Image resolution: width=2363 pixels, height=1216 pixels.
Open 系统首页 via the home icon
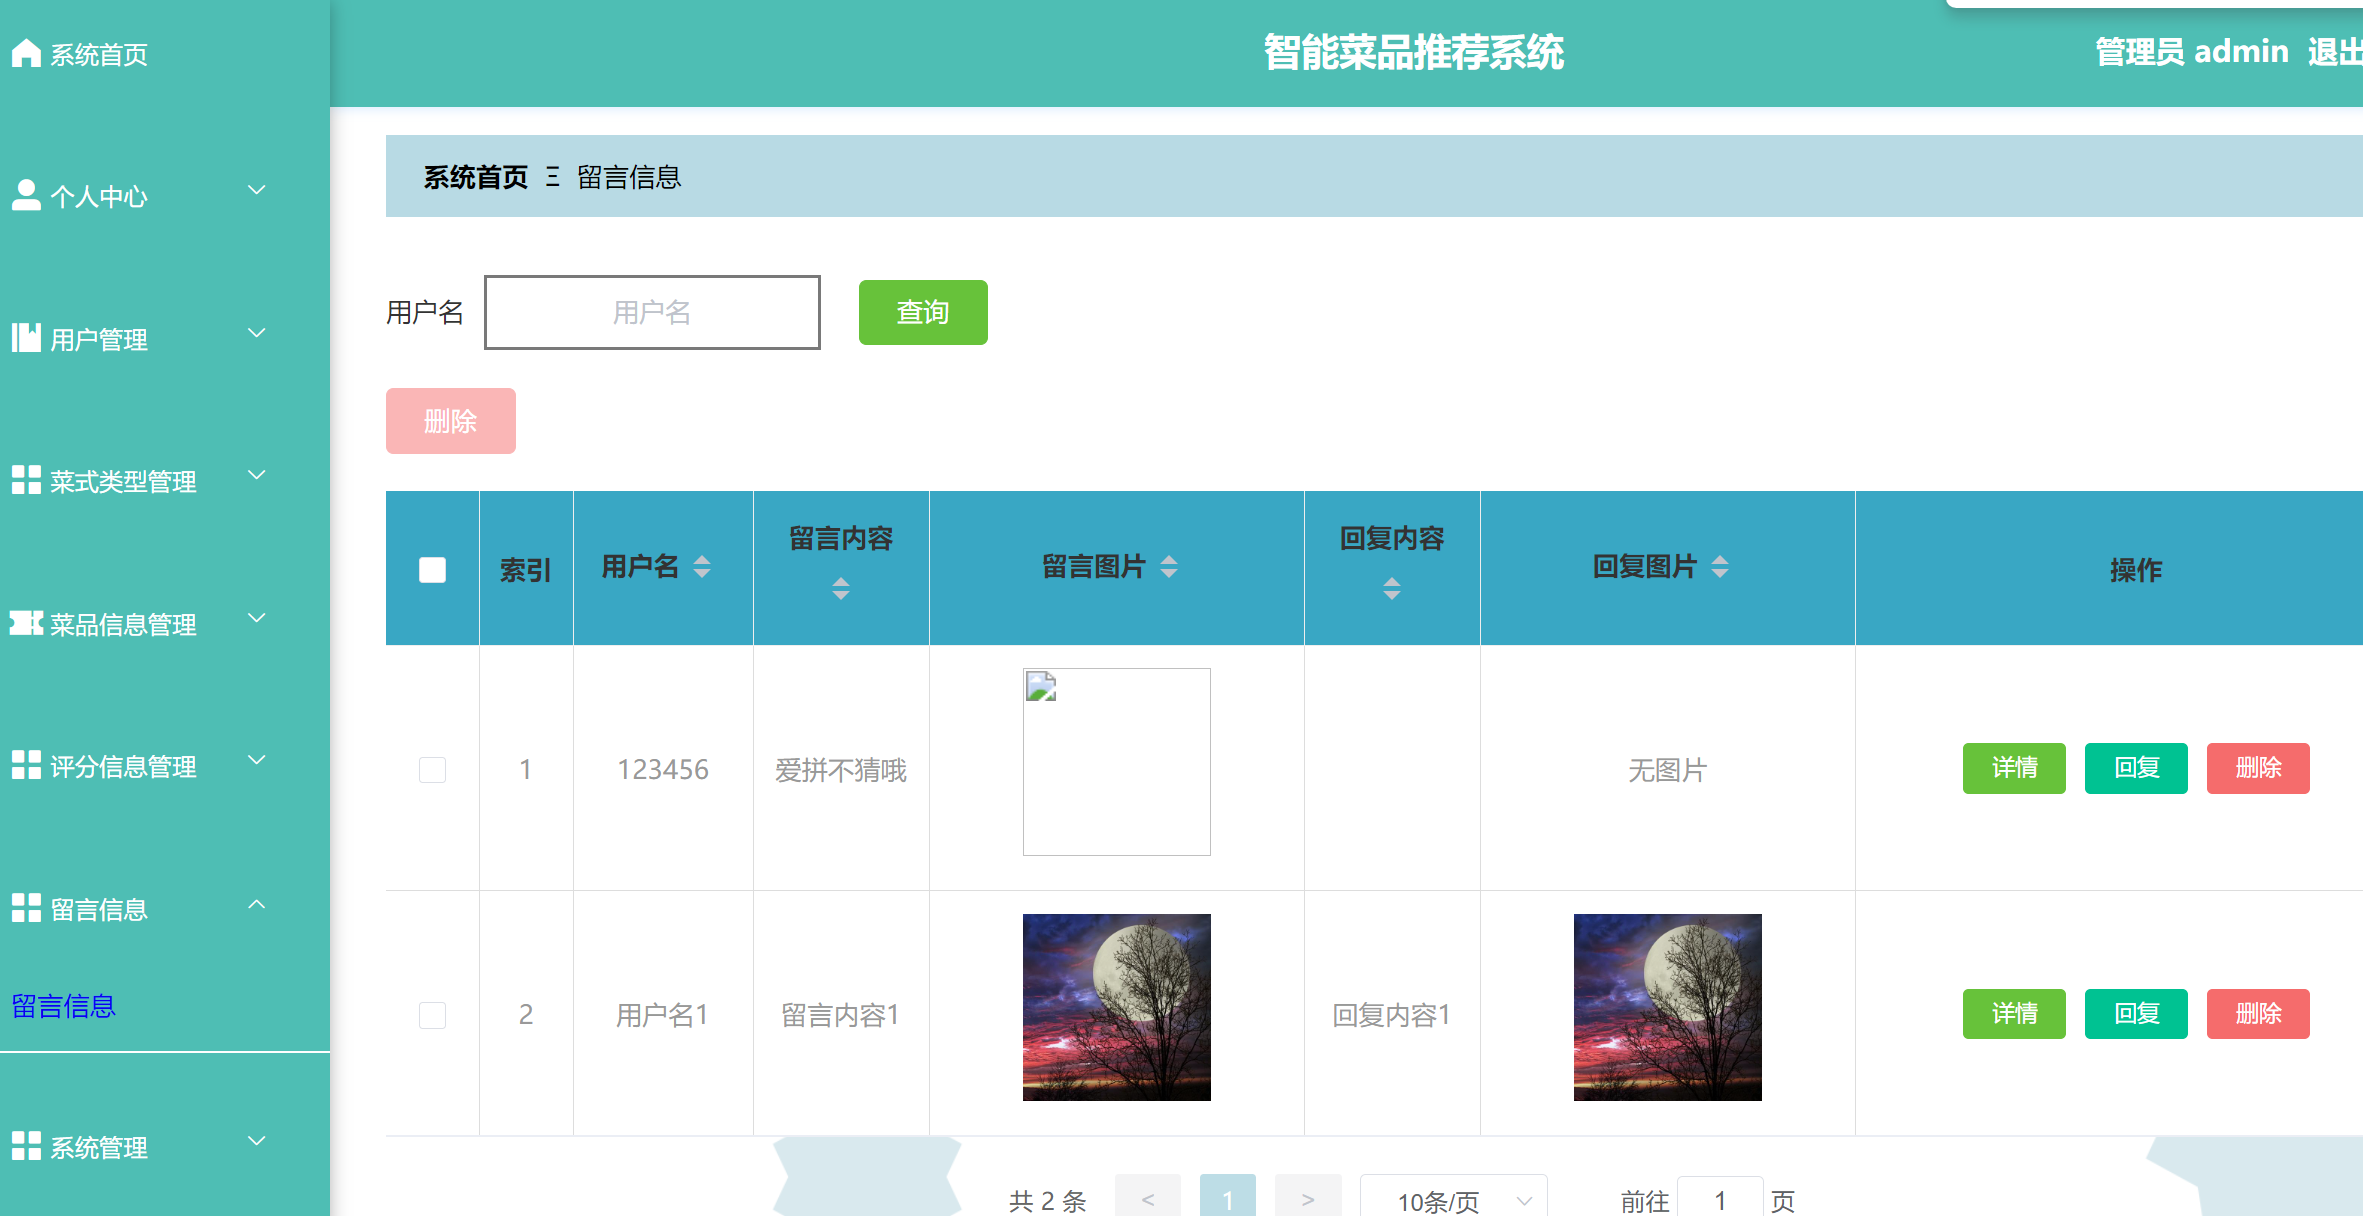pyautogui.click(x=26, y=52)
